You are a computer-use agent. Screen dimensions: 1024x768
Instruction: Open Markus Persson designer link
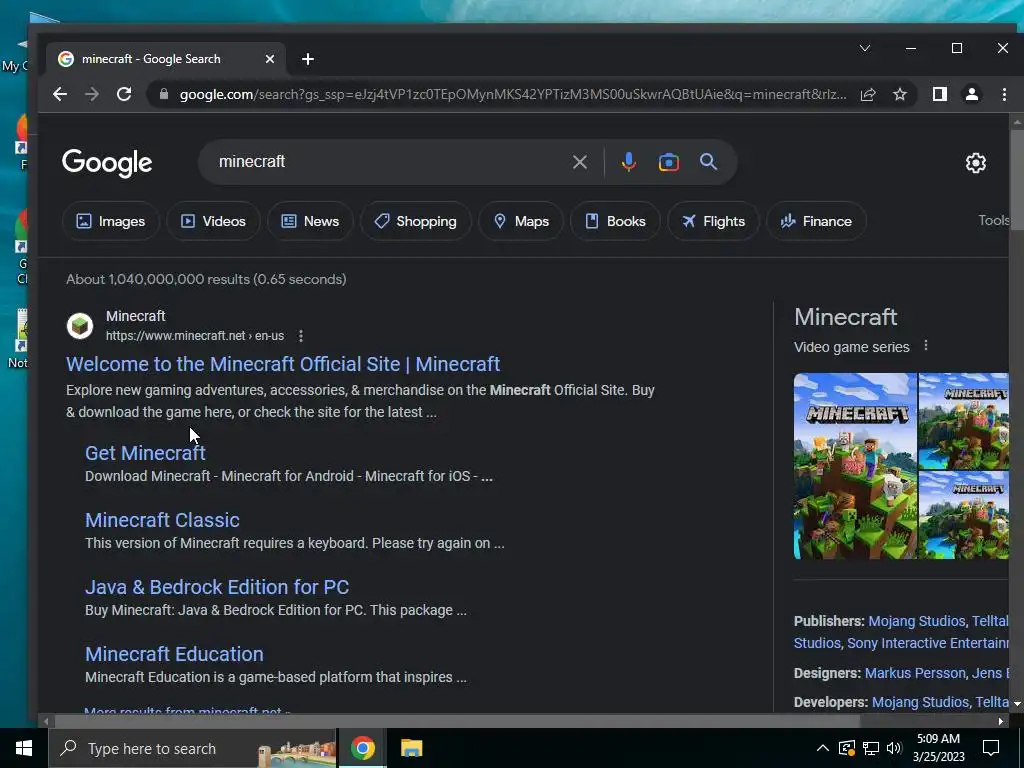(915, 673)
